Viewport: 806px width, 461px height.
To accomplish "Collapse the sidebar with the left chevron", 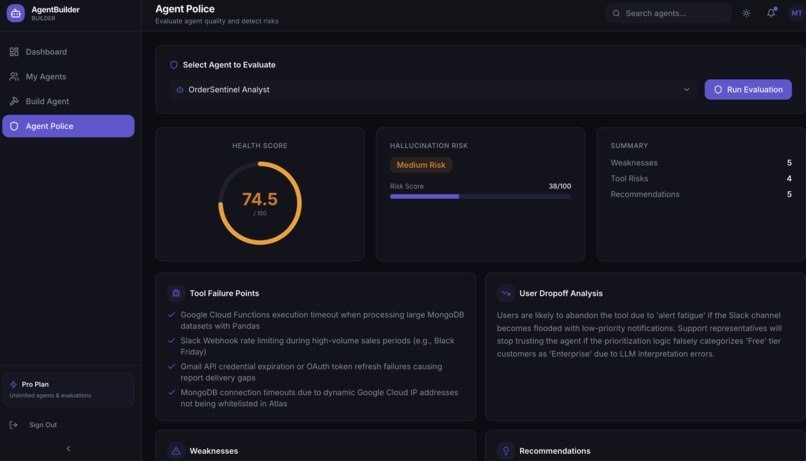I will [x=68, y=449].
